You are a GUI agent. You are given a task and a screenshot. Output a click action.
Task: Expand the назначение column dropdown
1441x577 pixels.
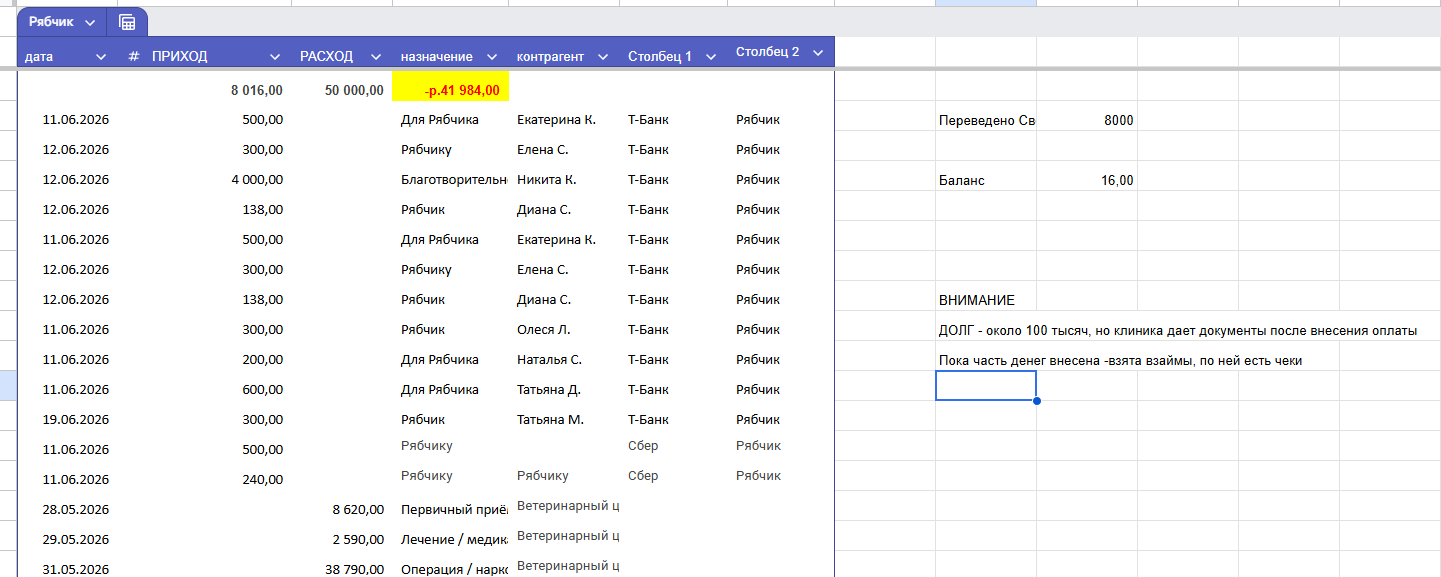(x=493, y=57)
